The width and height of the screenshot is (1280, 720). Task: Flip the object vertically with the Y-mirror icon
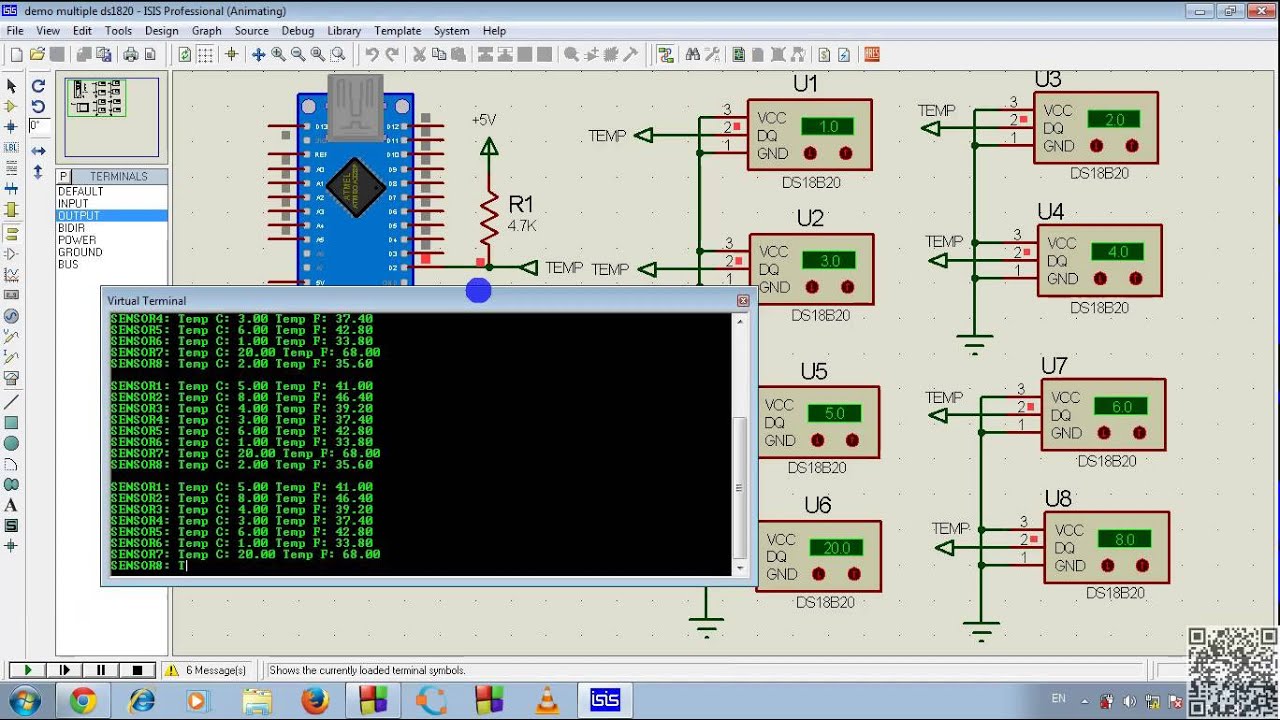point(38,172)
